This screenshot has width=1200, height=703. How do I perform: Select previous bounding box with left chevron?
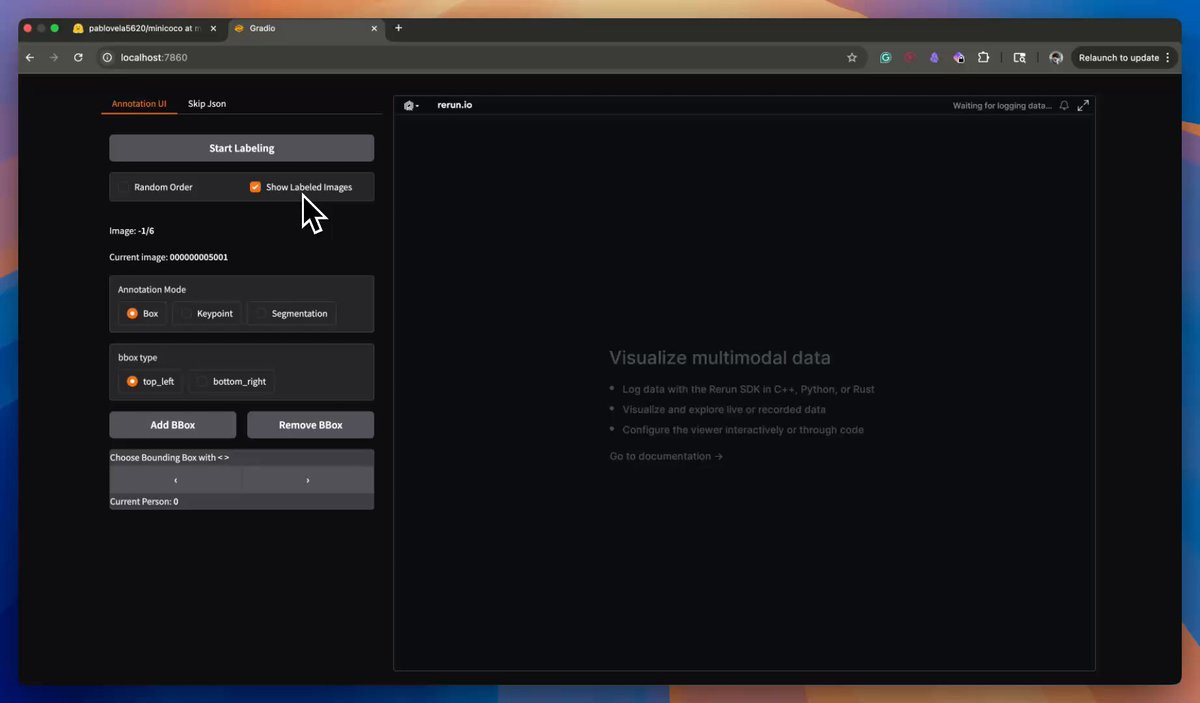click(x=175, y=480)
